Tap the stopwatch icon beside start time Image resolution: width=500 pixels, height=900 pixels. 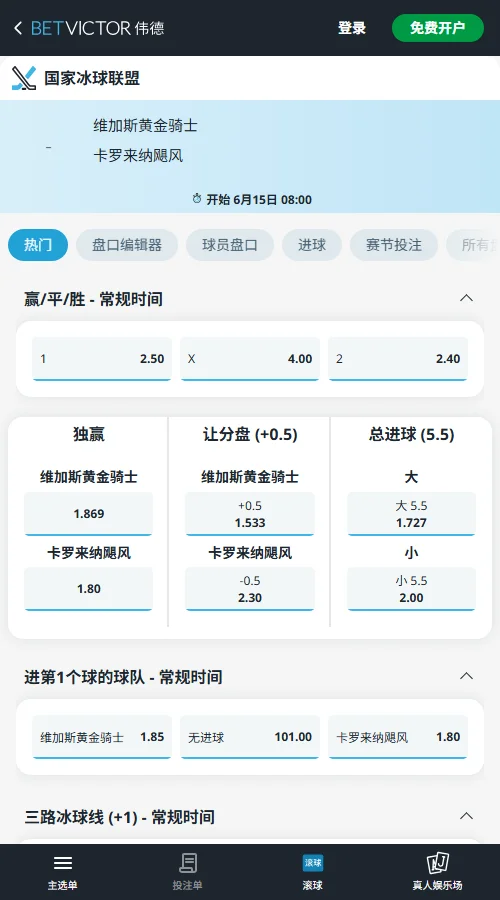[197, 199]
